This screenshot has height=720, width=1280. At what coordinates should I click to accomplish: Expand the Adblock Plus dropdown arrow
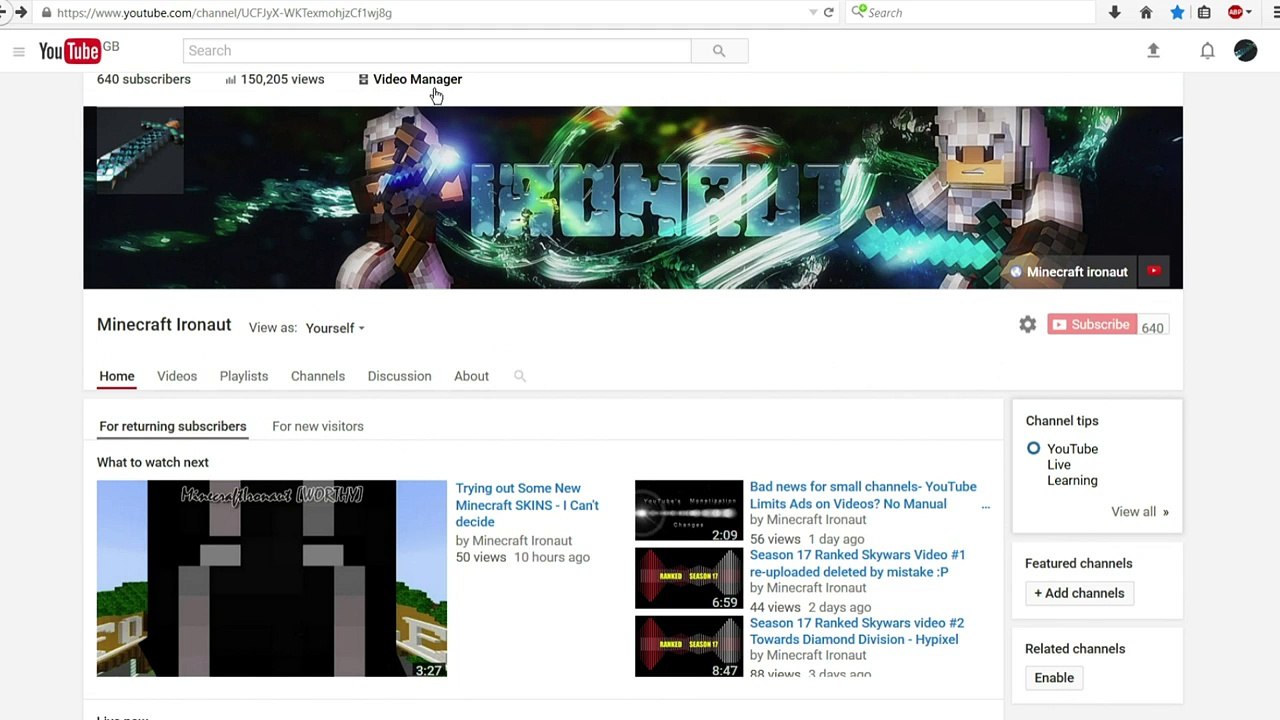[1250, 13]
